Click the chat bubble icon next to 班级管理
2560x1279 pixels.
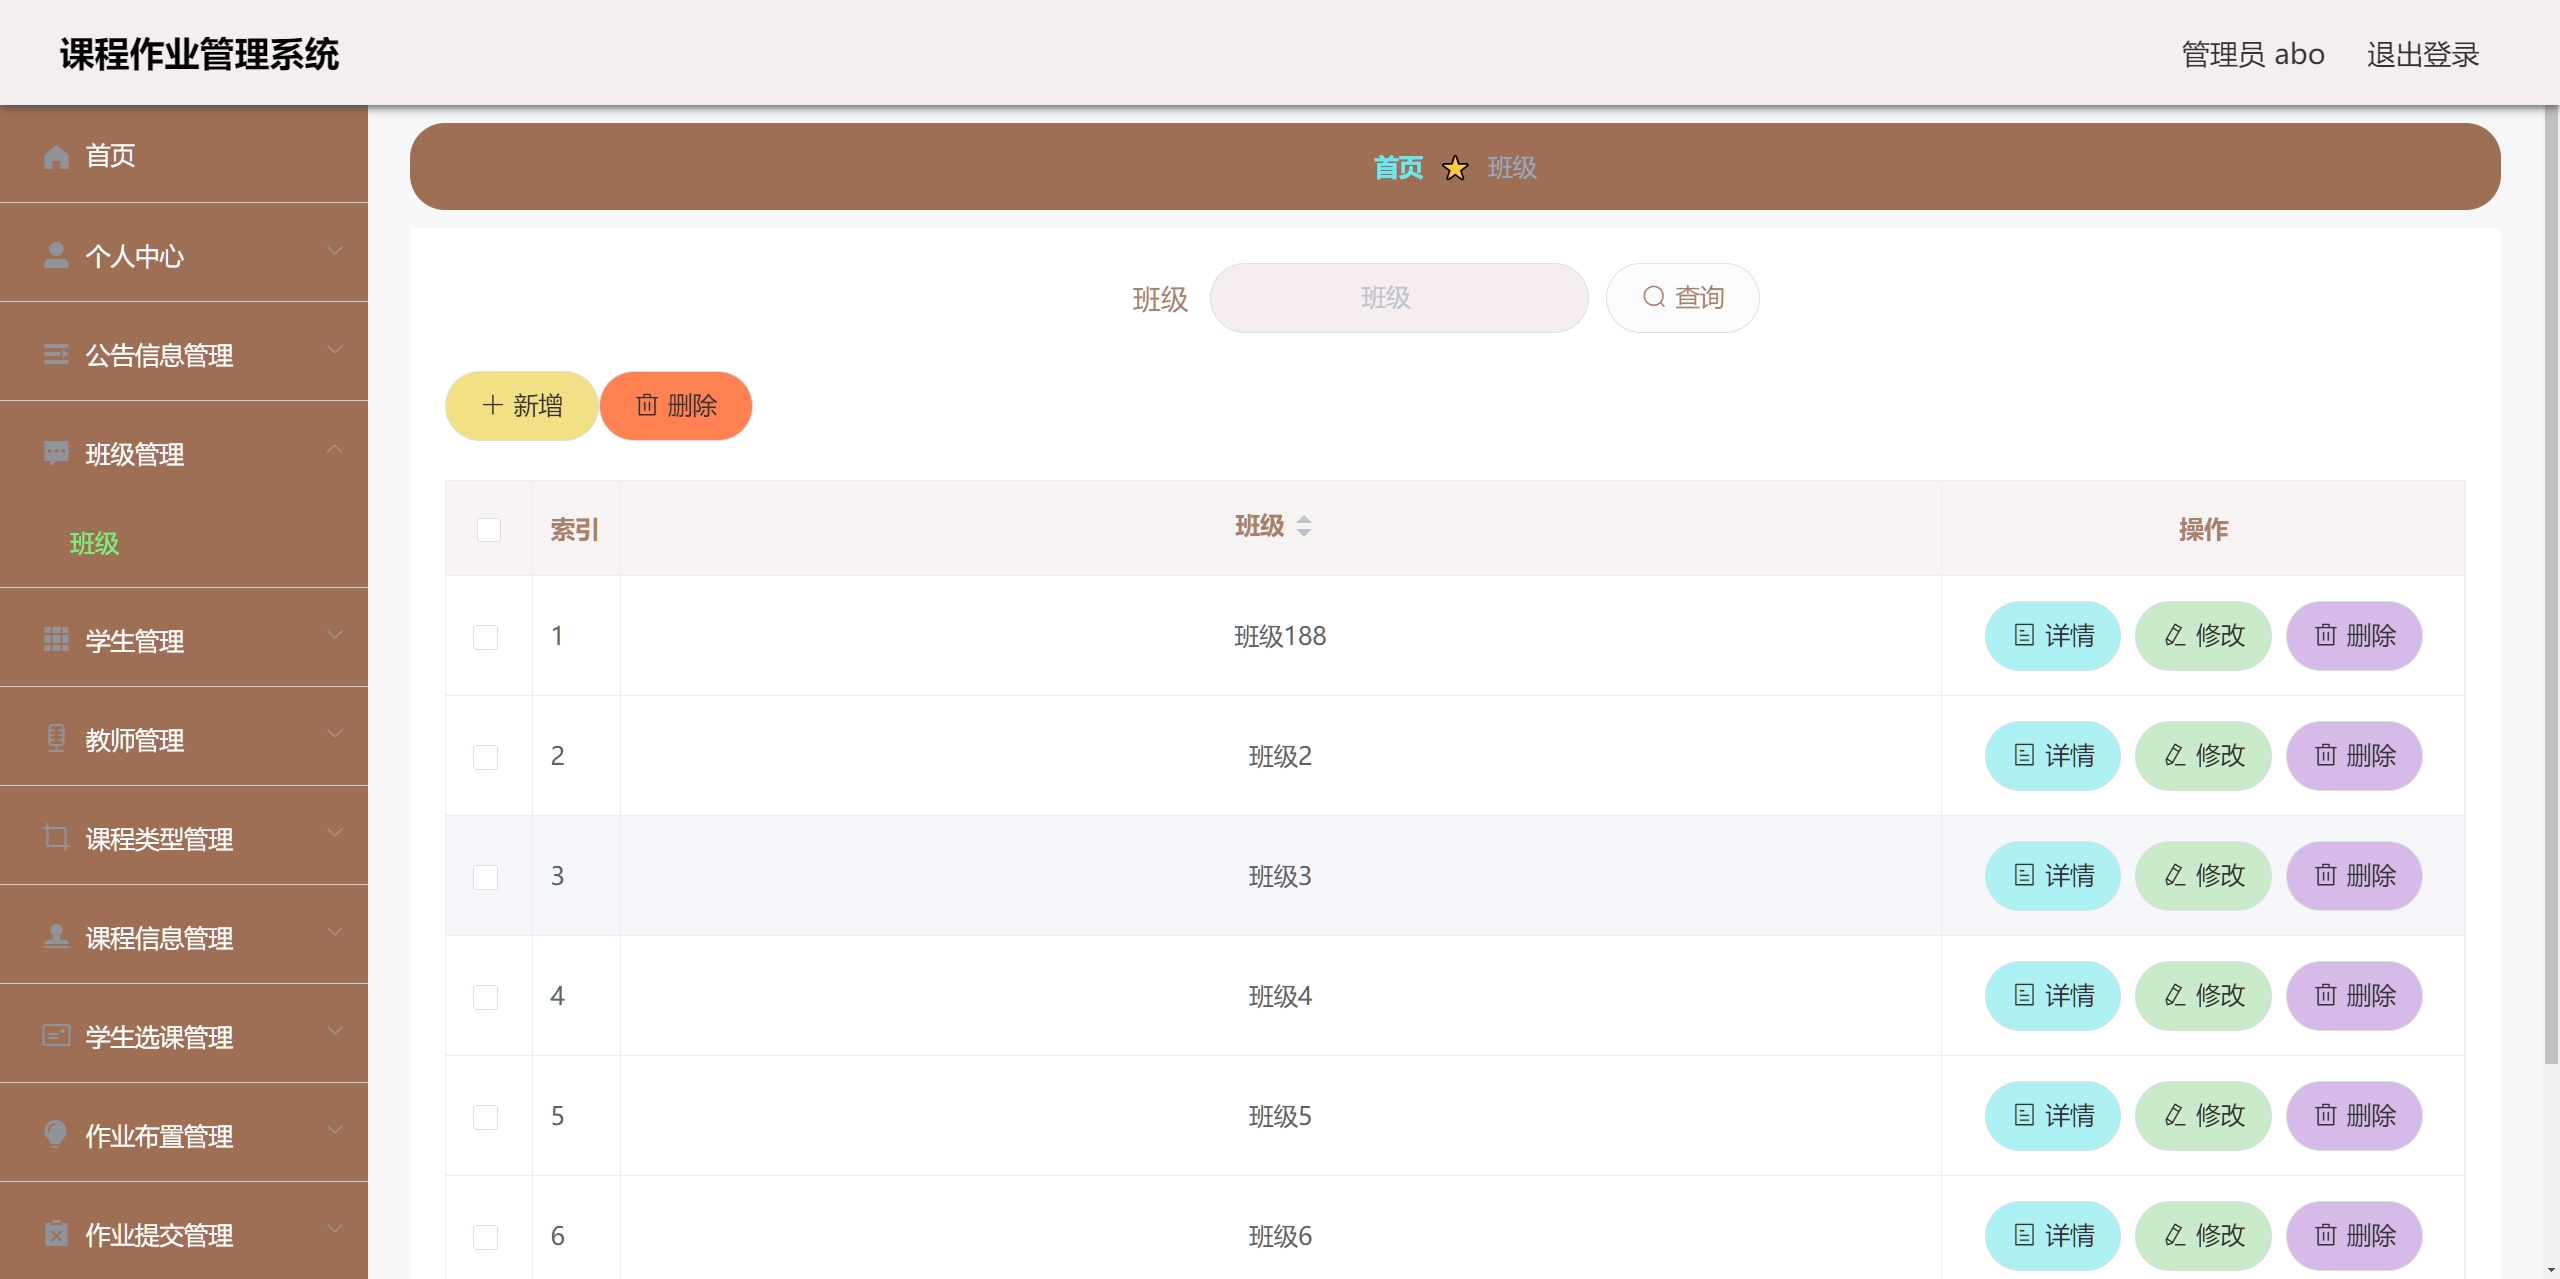[x=56, y=453]
